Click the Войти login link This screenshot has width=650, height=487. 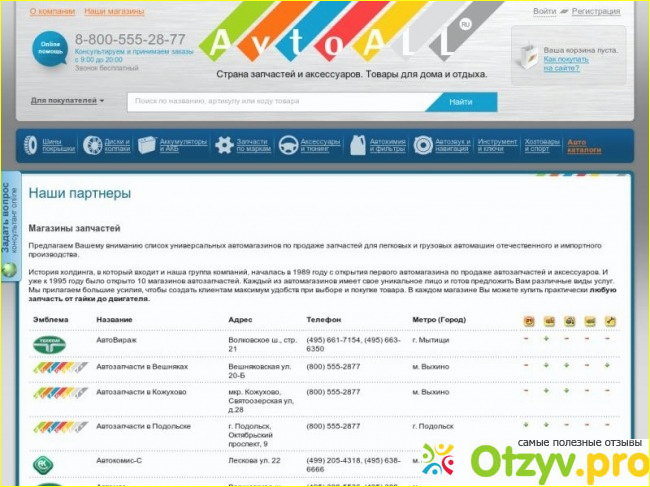[544, 11]
